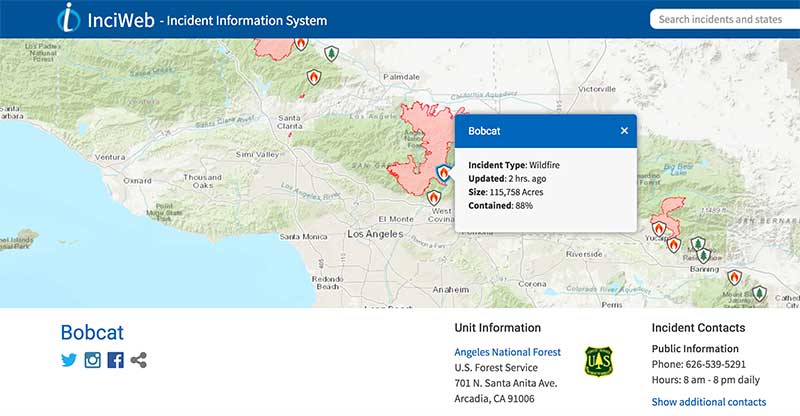Select the fire marker at the map's top edge
This screenshot has height=416, width=800.
tap(302, 44)
